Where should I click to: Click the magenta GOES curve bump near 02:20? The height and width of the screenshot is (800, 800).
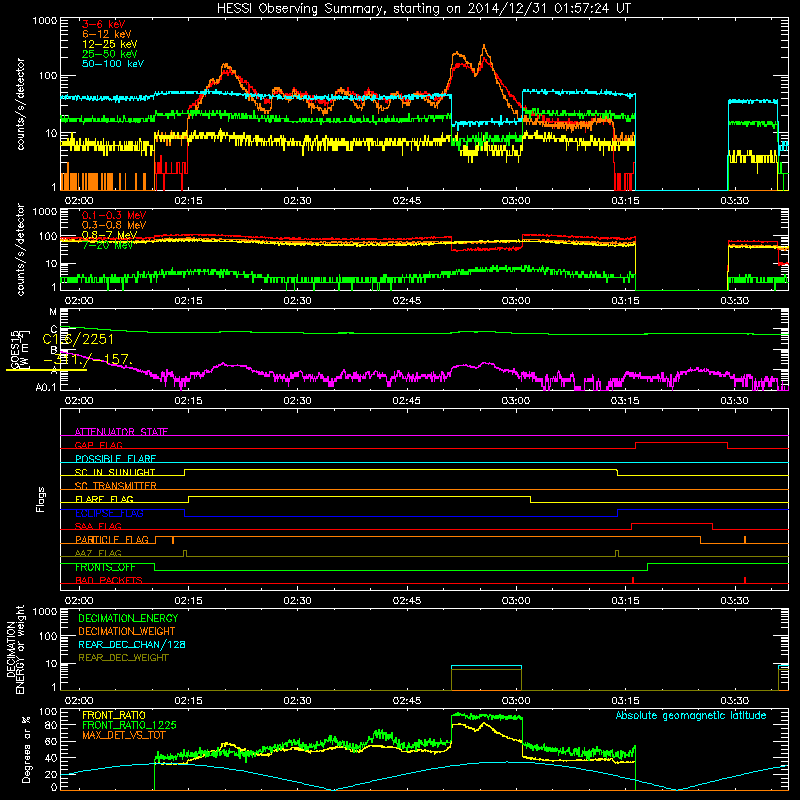(223, 365)
